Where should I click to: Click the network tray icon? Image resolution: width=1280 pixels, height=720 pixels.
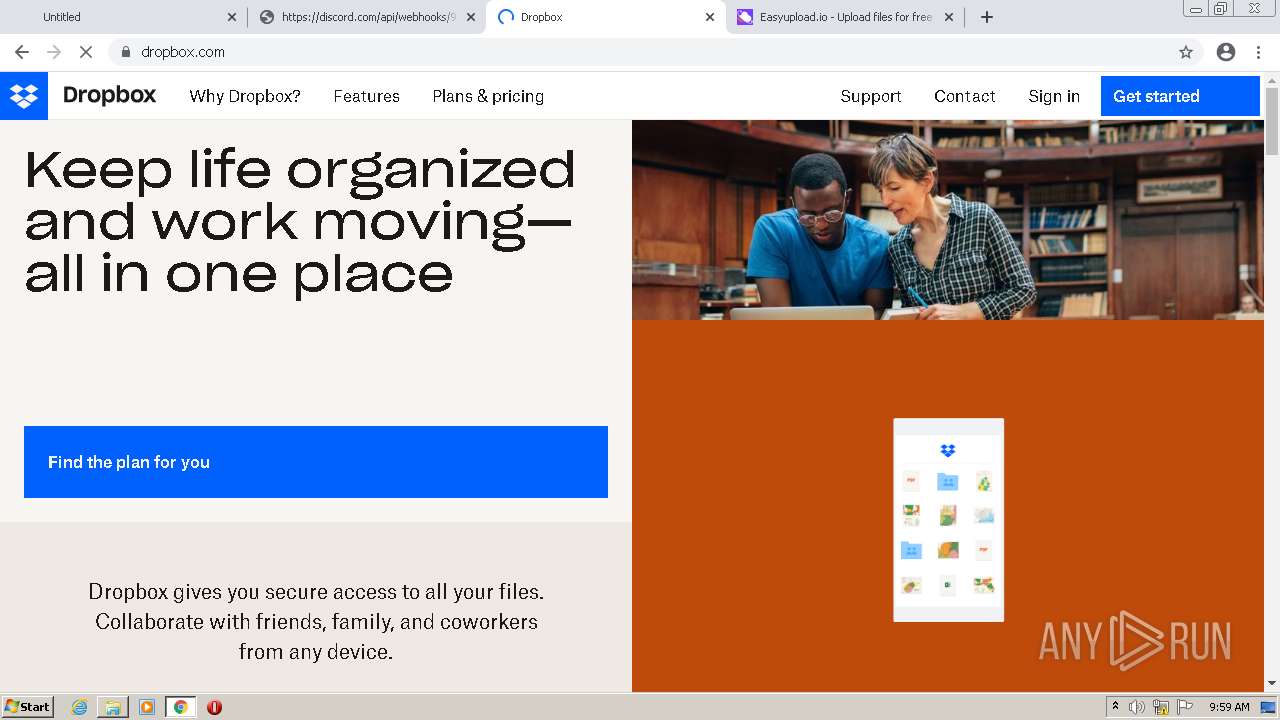click(1161, 707)
